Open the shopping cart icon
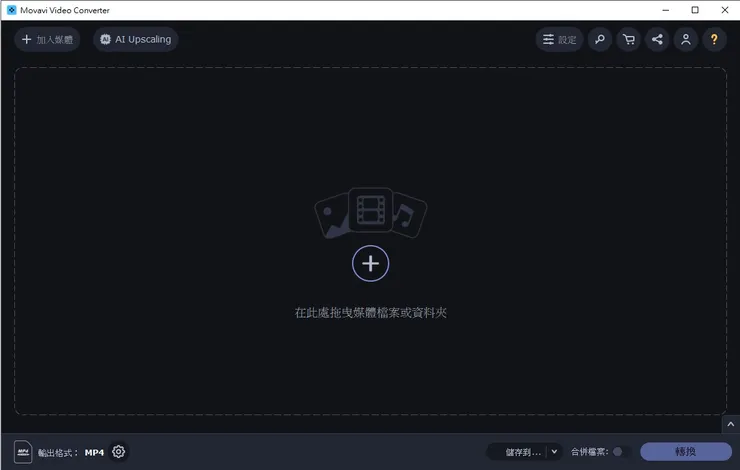 click(x=629, y=40)
